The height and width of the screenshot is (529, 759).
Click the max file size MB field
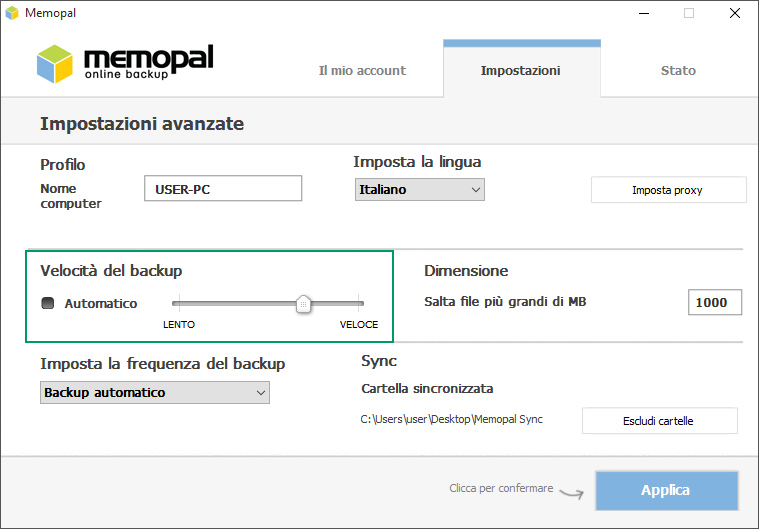tap(715, 302)
